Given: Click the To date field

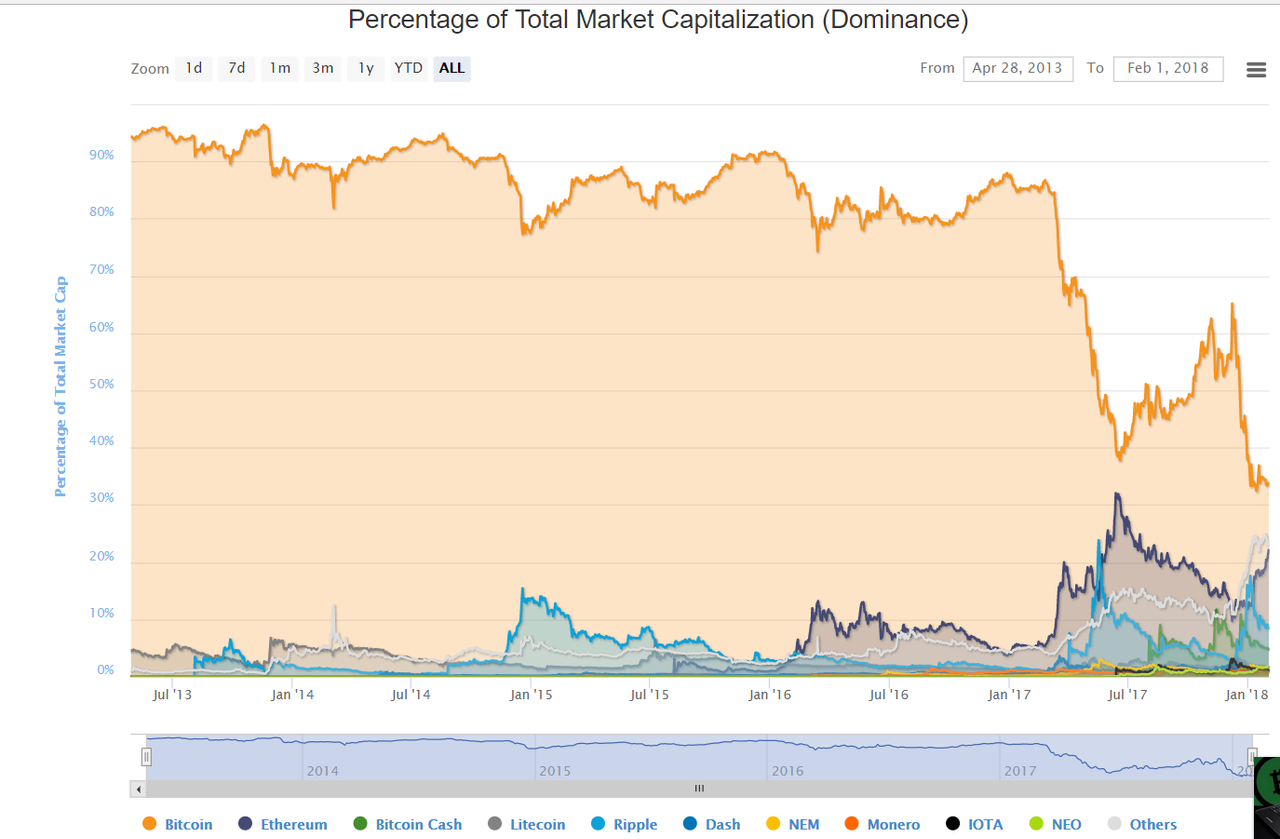Looking at the screenshot, I should [x=1168, y=68].
